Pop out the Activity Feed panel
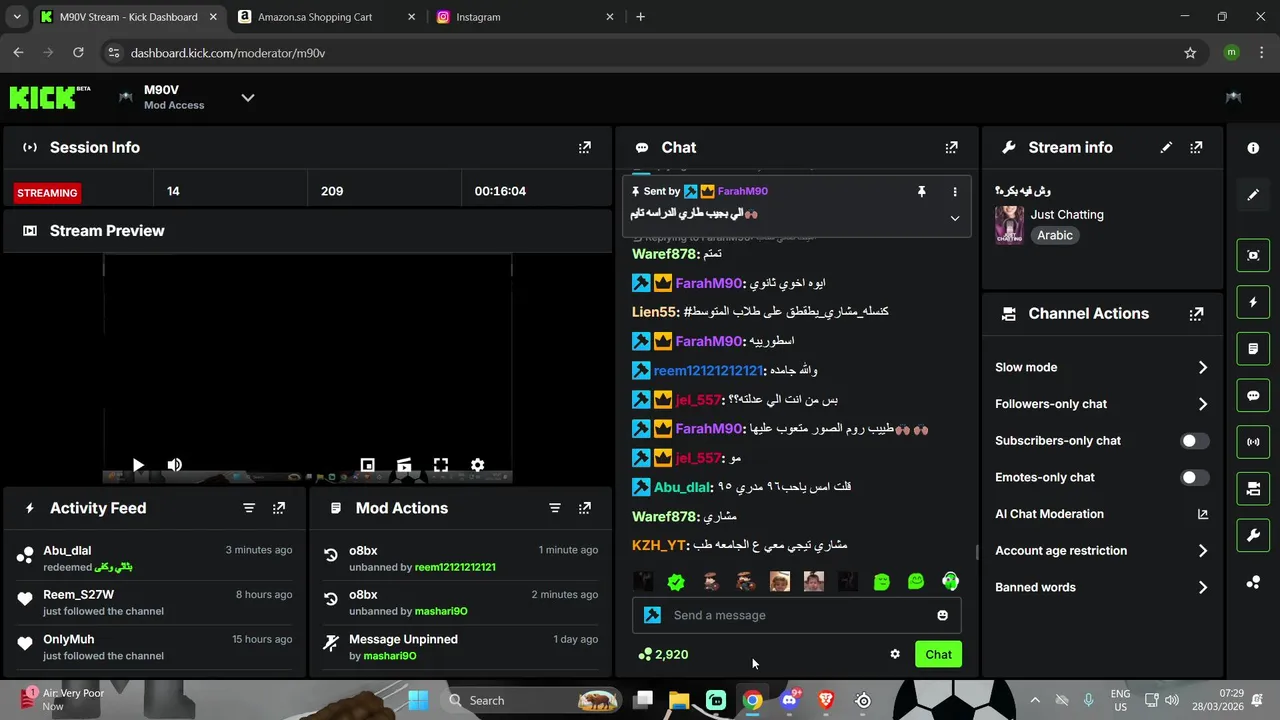The height and width of the screenshot is (720, 1280). tap(279, 508)
